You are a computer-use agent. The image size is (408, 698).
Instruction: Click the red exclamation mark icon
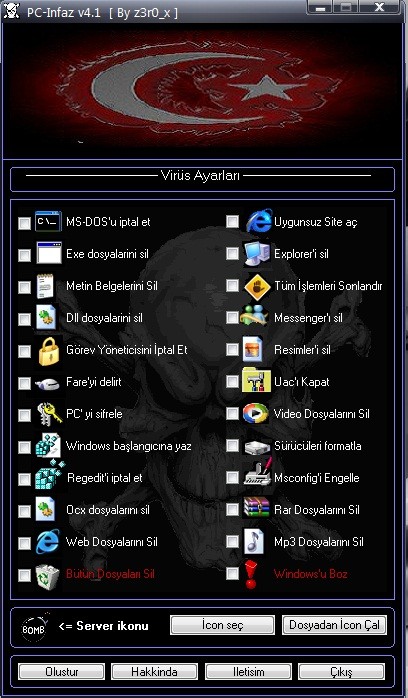tap(251, 575)
